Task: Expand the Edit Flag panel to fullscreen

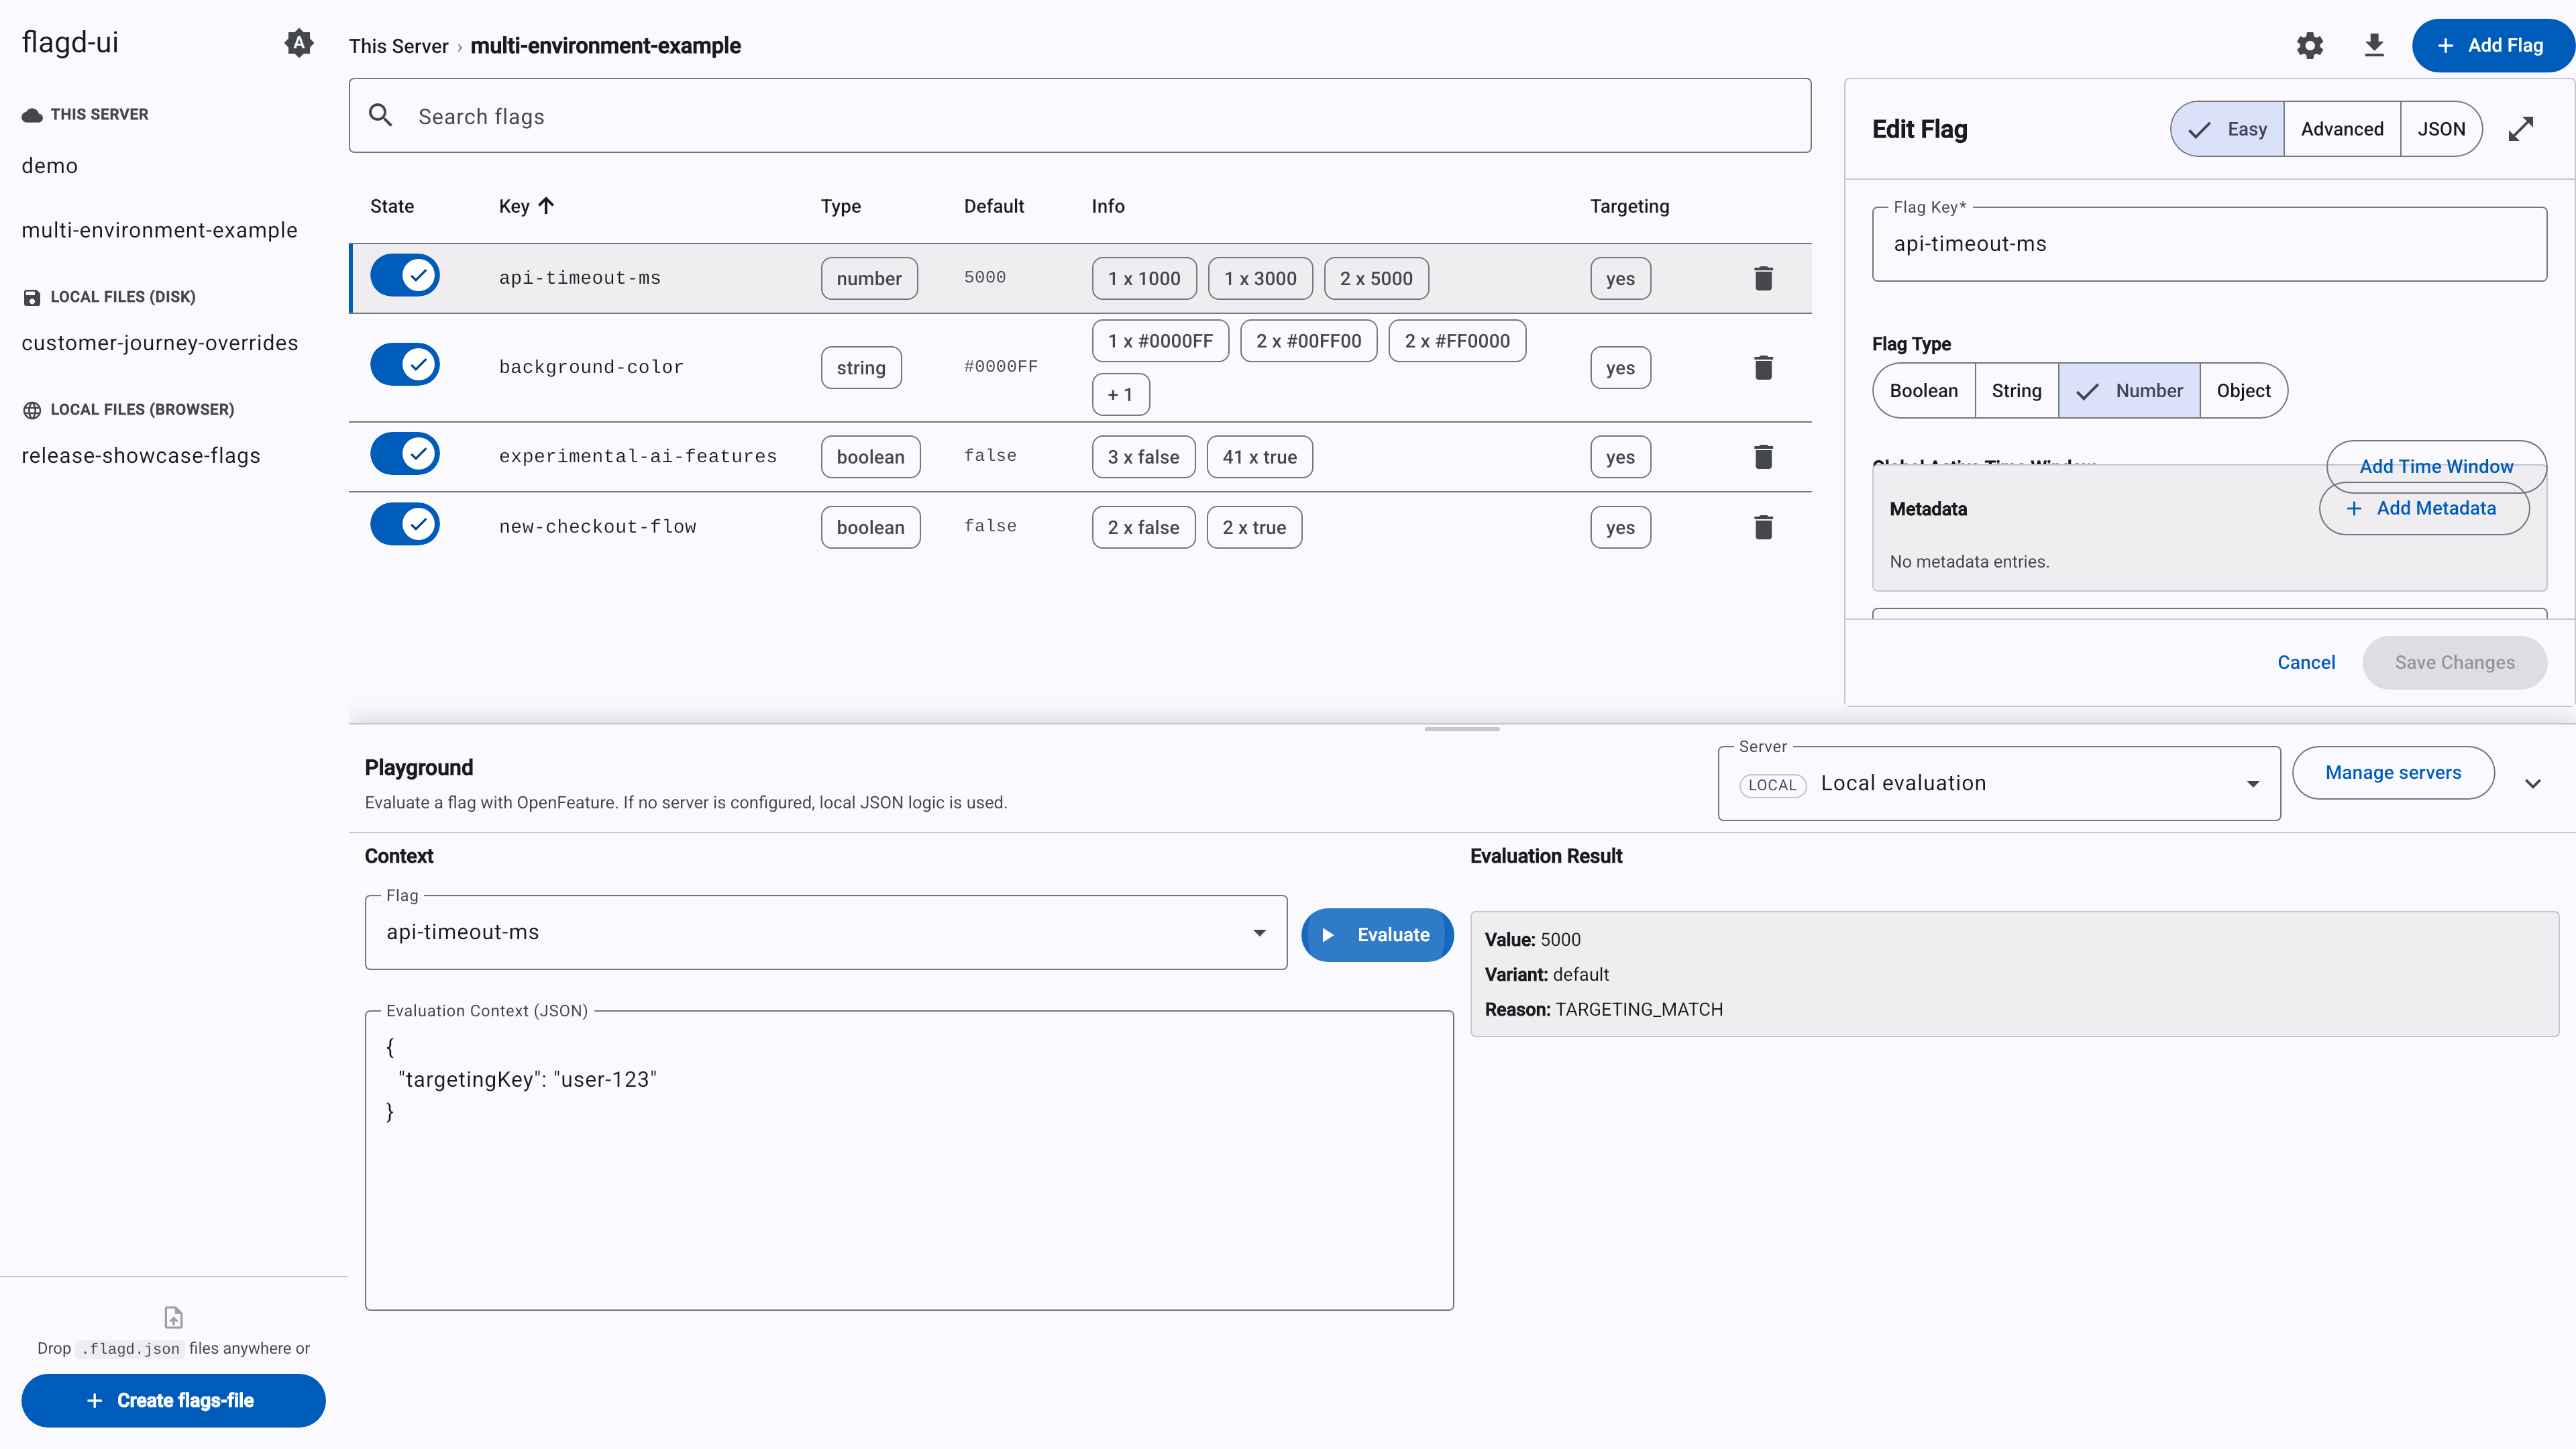Action: tap(2521, 129)
